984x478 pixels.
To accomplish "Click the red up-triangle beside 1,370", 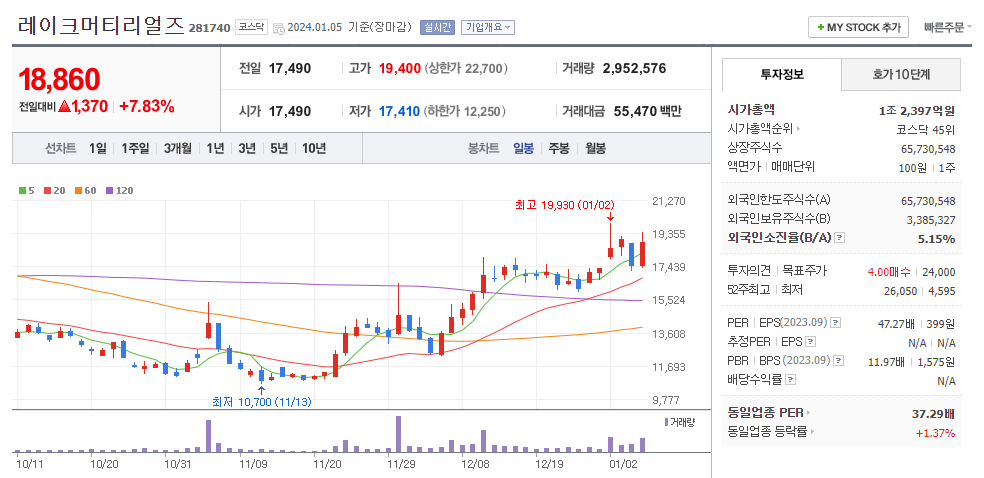I will [63, 106].
